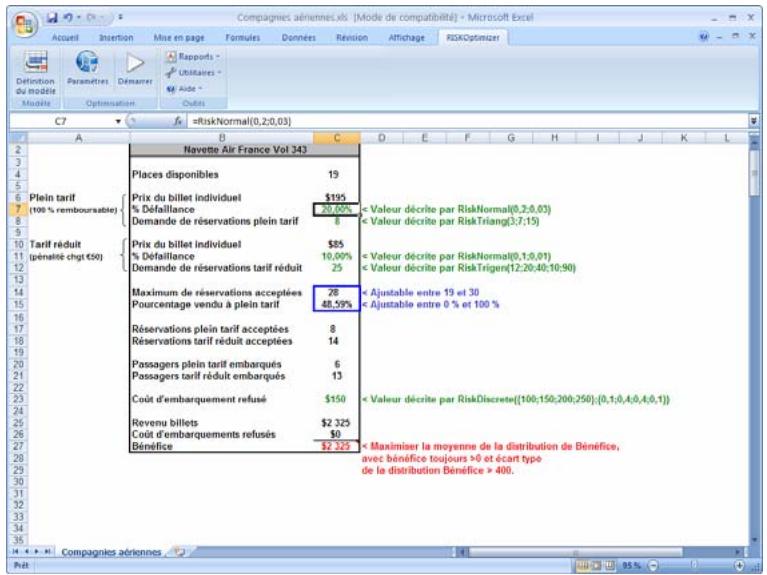Select the 10,00% Défaillance cell
Image resolution: width=767 pixels, height=575 pixels.
[x=337, y=256]
